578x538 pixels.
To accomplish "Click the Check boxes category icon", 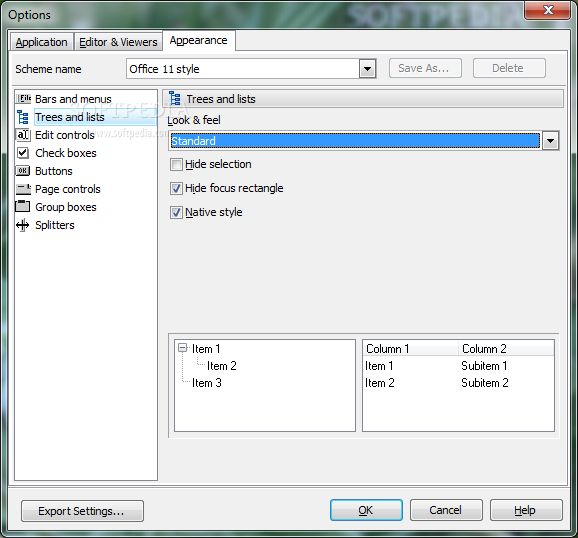I will (x=23, y=153).
